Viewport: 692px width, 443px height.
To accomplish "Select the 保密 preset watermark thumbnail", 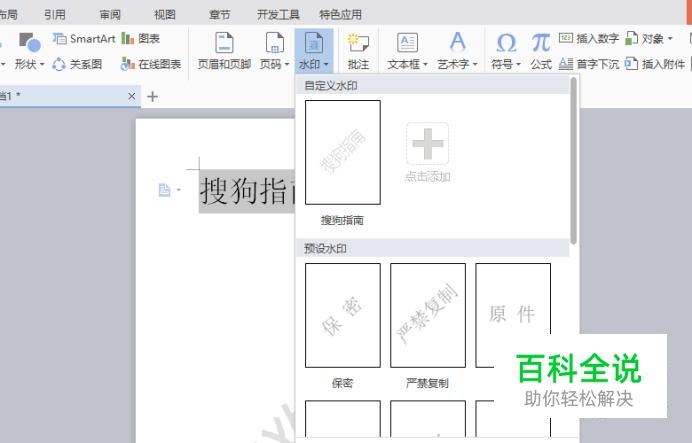I will (x=342, y=315).
